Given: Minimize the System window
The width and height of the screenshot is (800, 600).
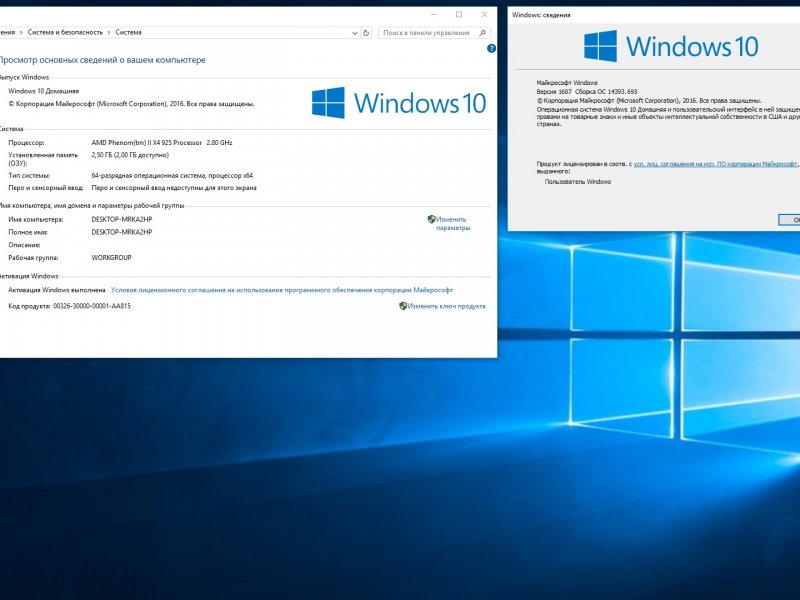Looking at the screenshot, I should 434,15.
